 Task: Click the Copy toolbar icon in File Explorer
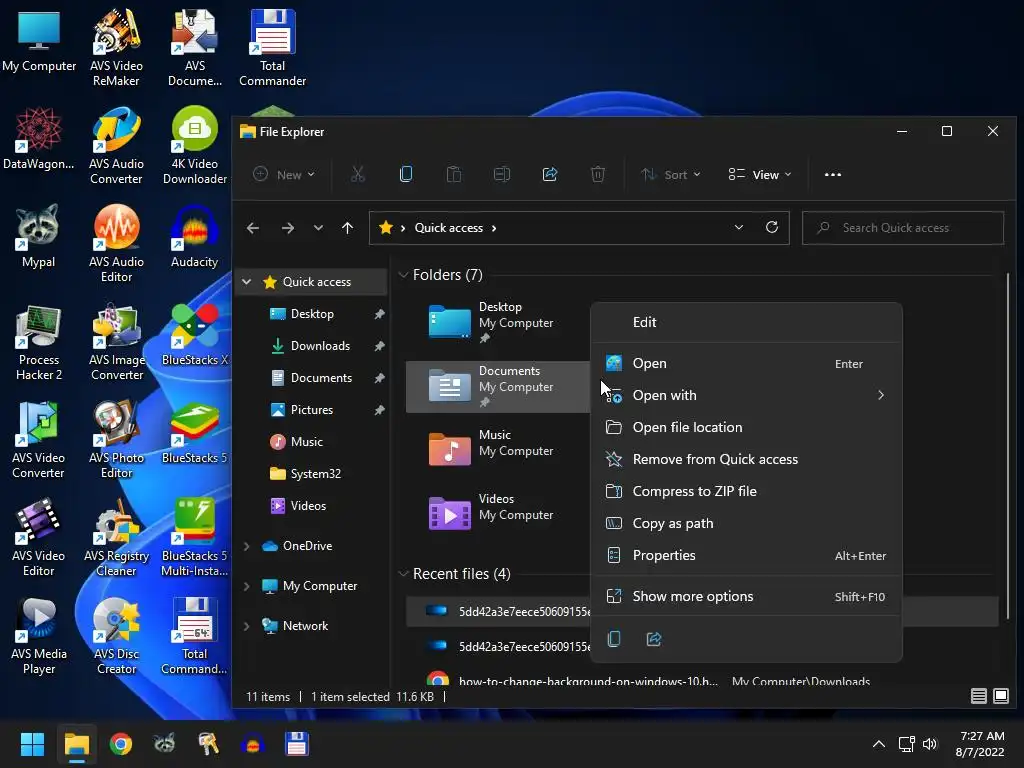[x=406, y=174]
